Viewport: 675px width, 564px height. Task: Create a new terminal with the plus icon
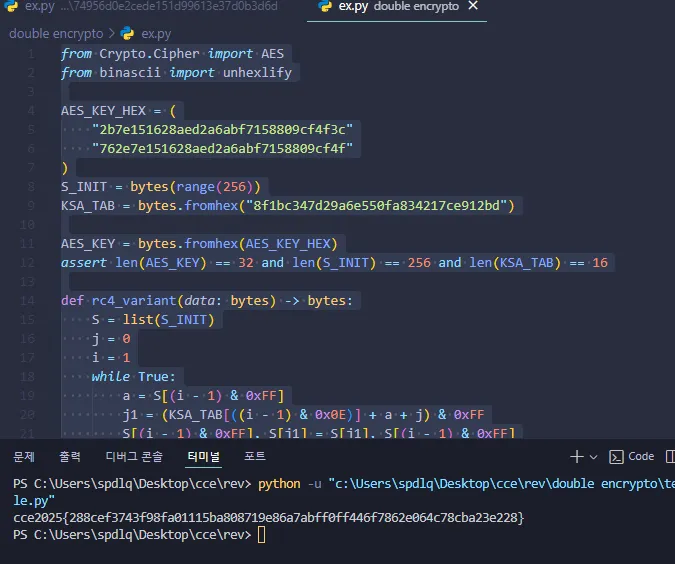576,456
